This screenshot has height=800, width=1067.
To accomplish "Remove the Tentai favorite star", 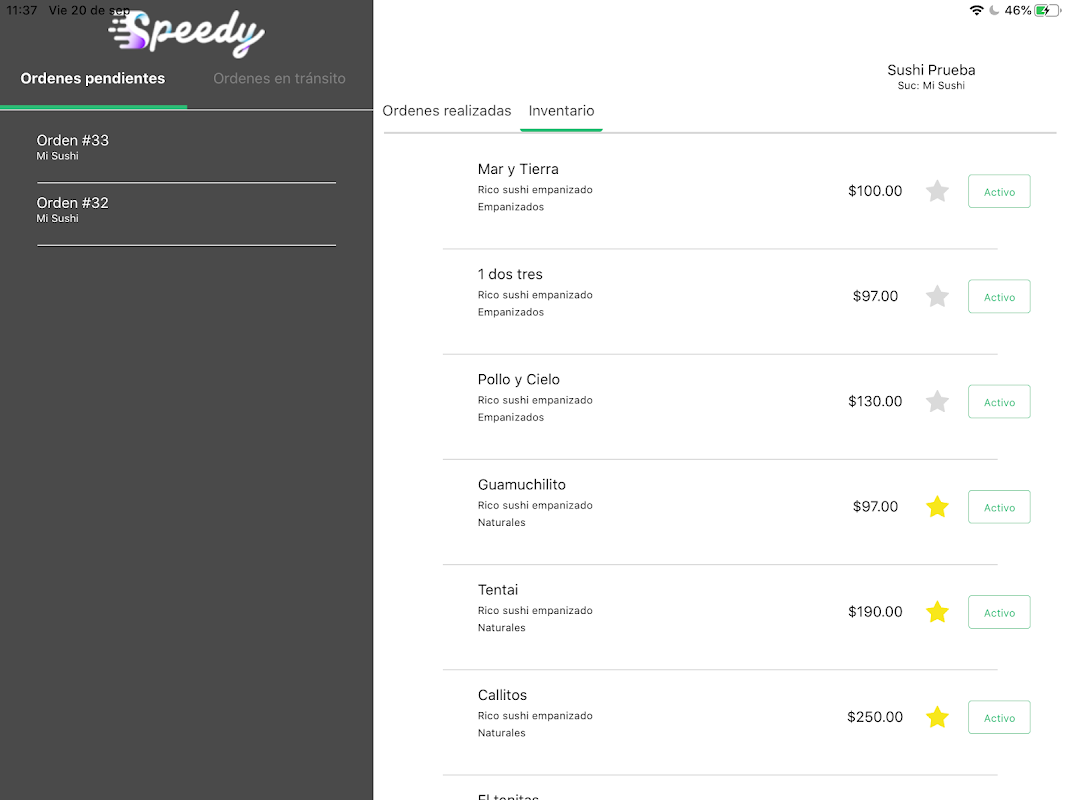I will (x=937, y=612).
